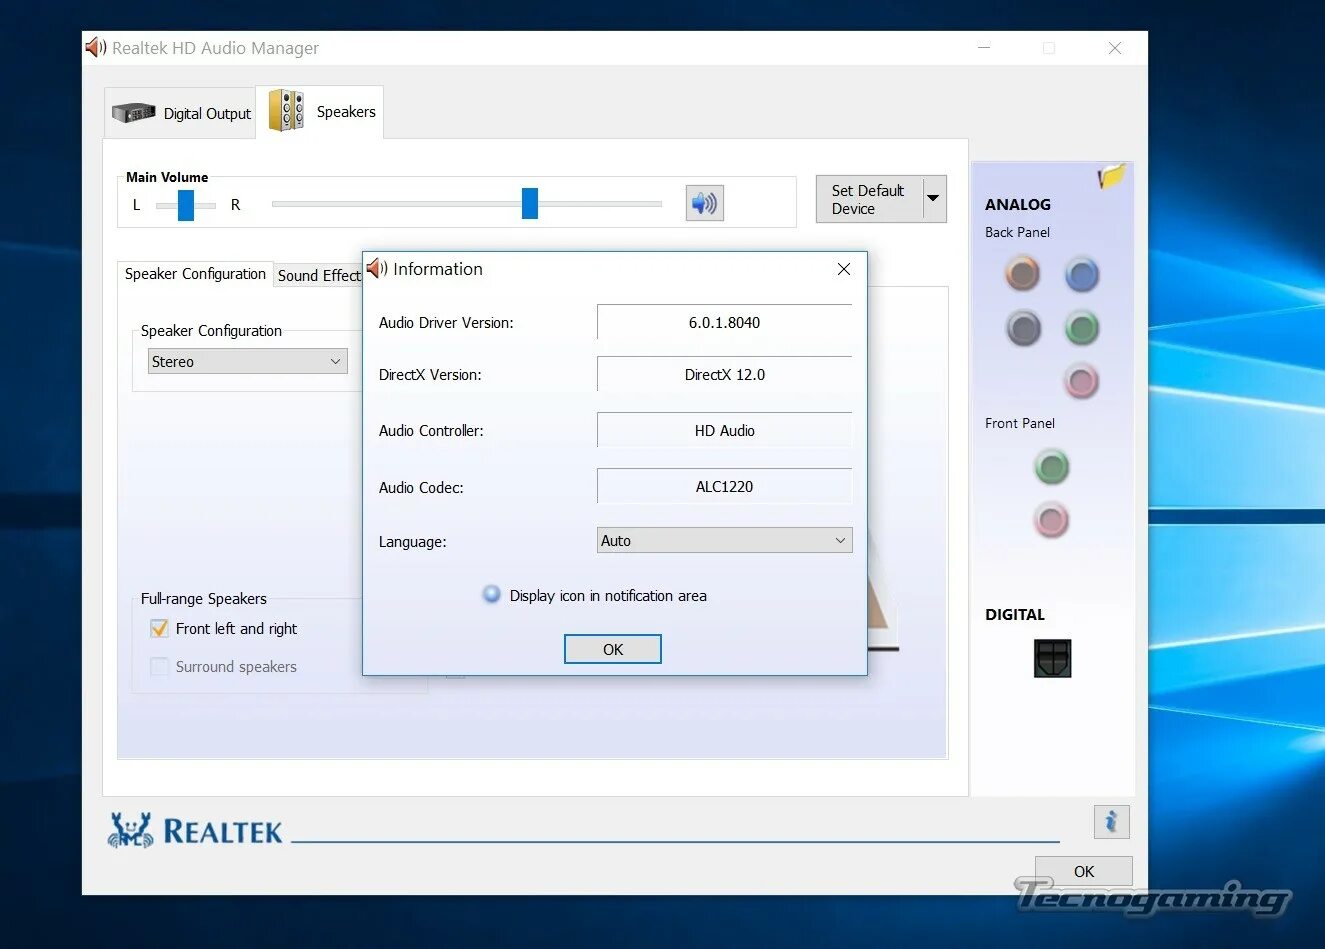Viewport: 1325px width, 949px height.
Task: Close the Information dialog
Action: (844, 269)
